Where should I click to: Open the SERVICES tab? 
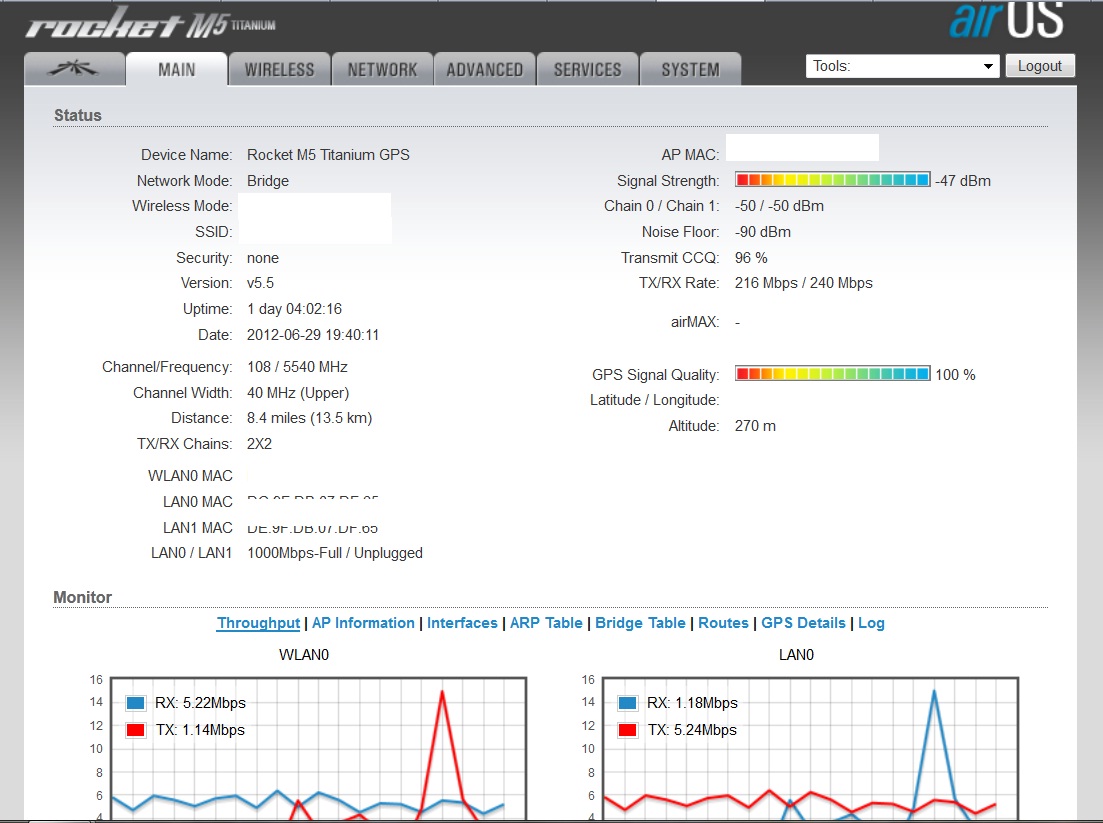(x=588, y=69)
